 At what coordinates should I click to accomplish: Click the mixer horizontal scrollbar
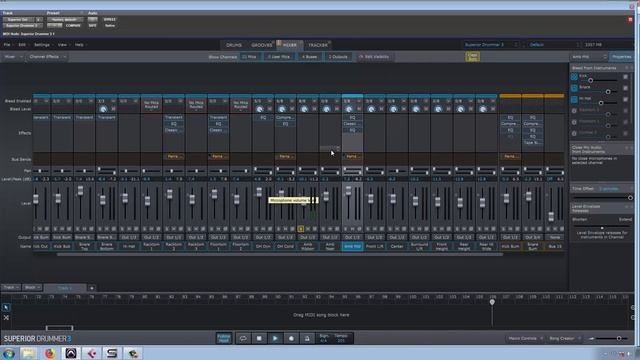(x=280, y=254)
